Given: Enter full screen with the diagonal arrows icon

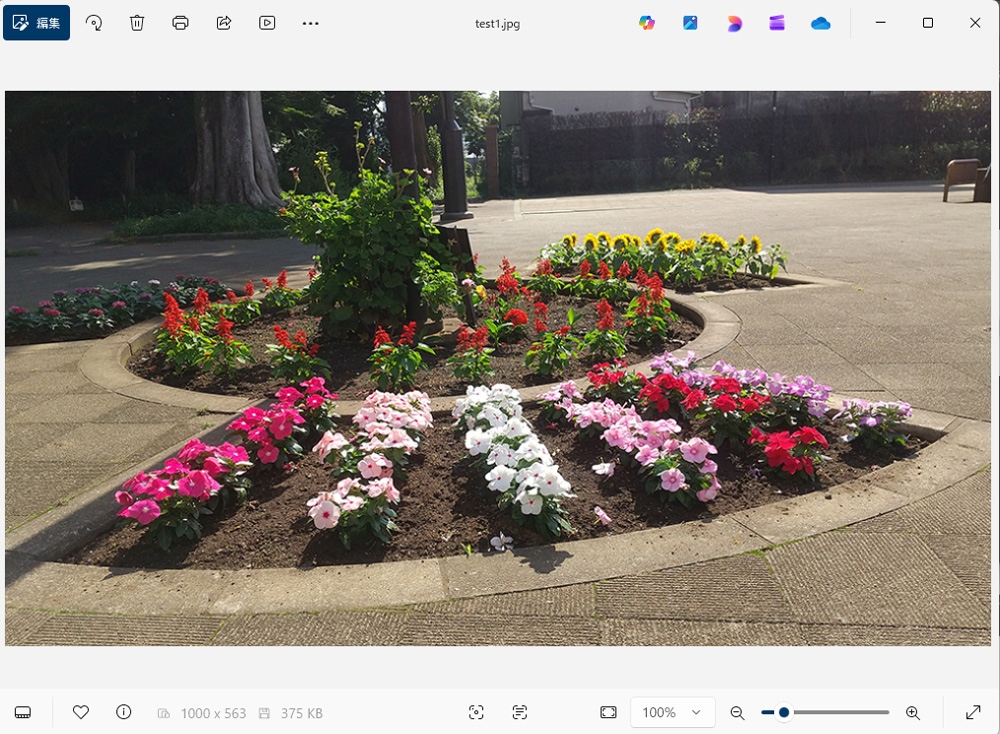Looking at the screenshot, I should click(973, 712).
